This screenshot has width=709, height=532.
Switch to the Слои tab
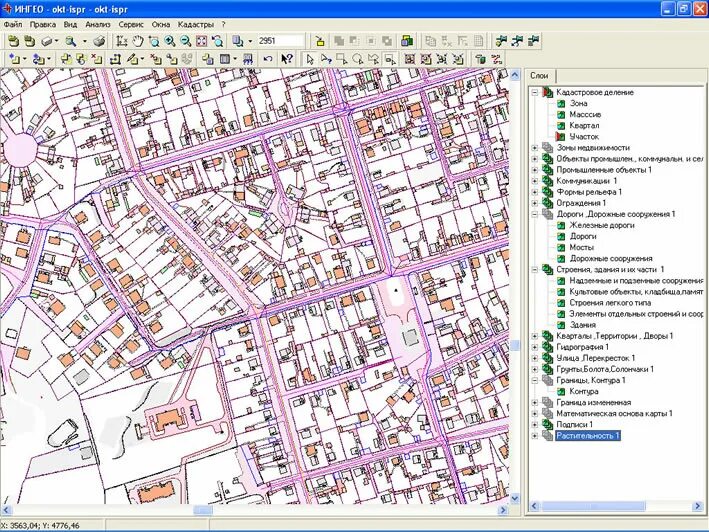pos(539,75)
